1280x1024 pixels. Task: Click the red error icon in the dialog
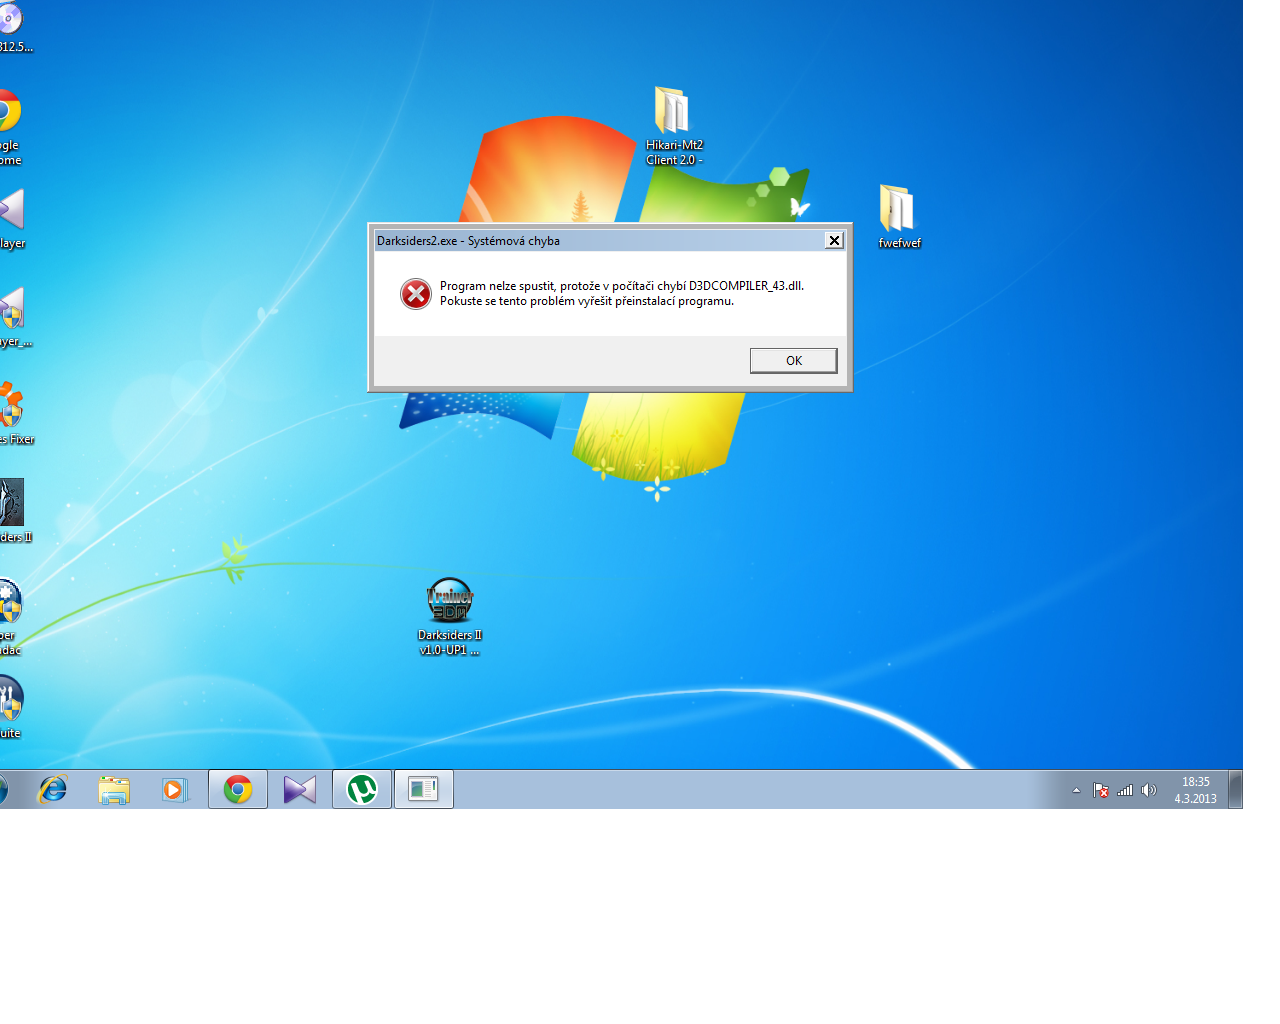[x=416, y=294]
